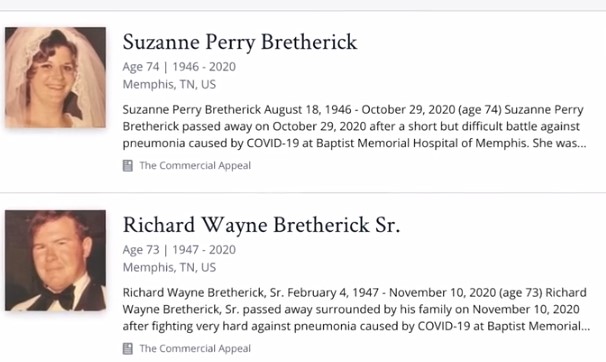Click top border above Suzanne's obituary card

coord(303,11)
